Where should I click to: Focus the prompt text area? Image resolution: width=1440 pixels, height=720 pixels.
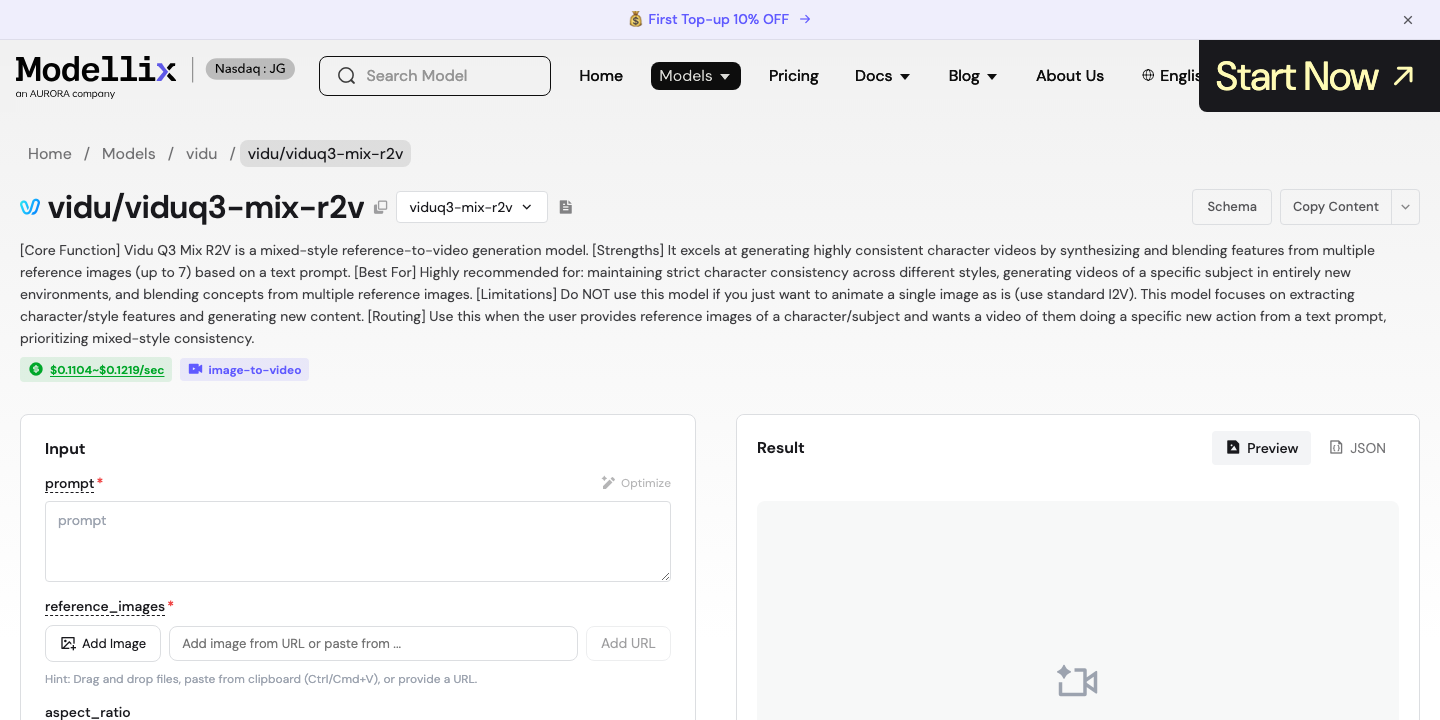tap(358, 542)
